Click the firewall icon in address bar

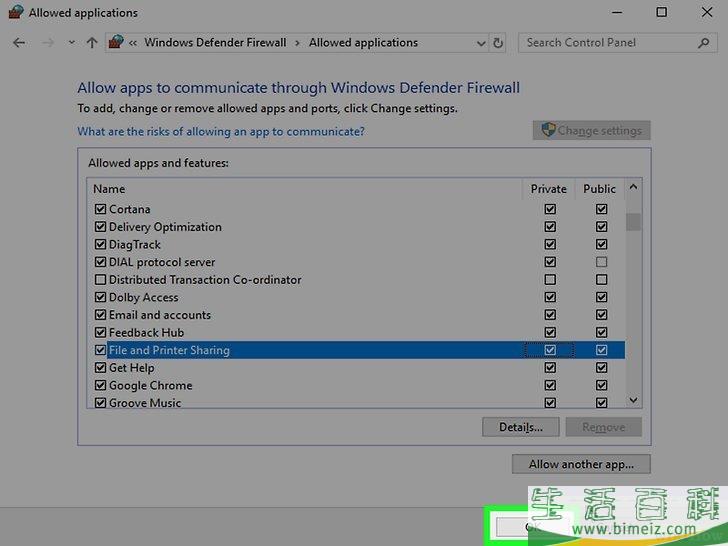pos(116,43)
